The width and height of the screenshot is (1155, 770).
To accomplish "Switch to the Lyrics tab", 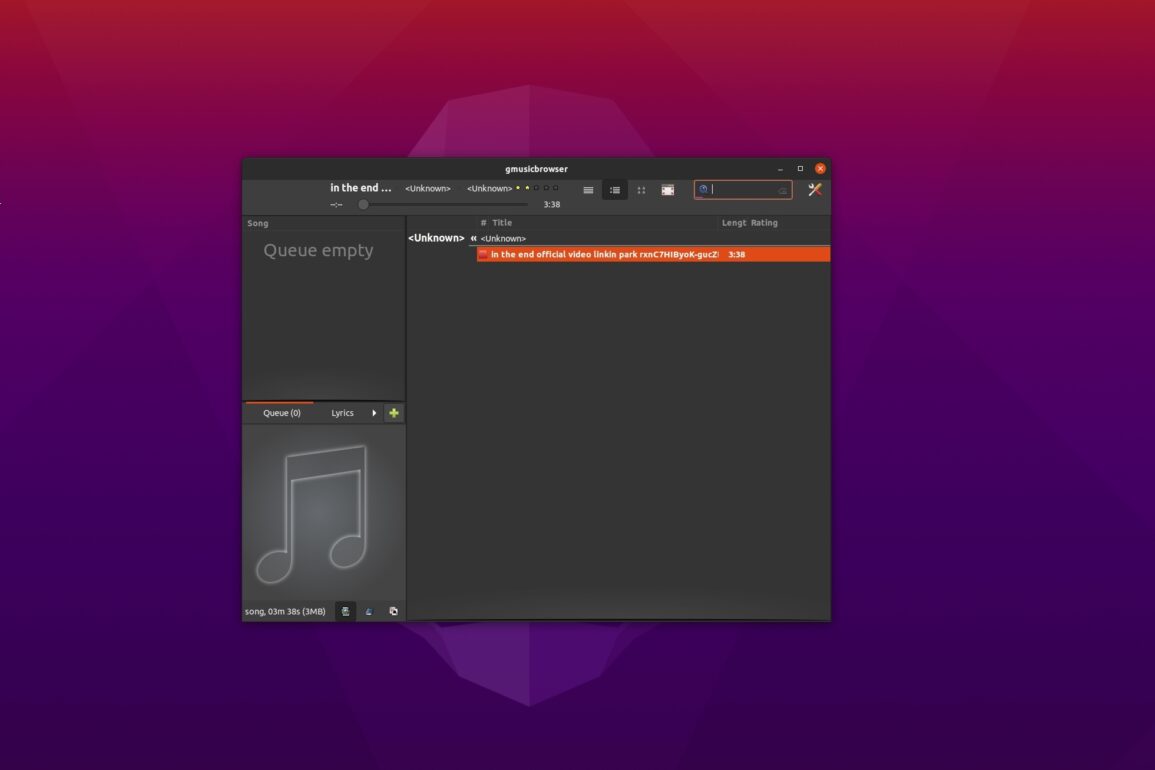I will (342, 413).
